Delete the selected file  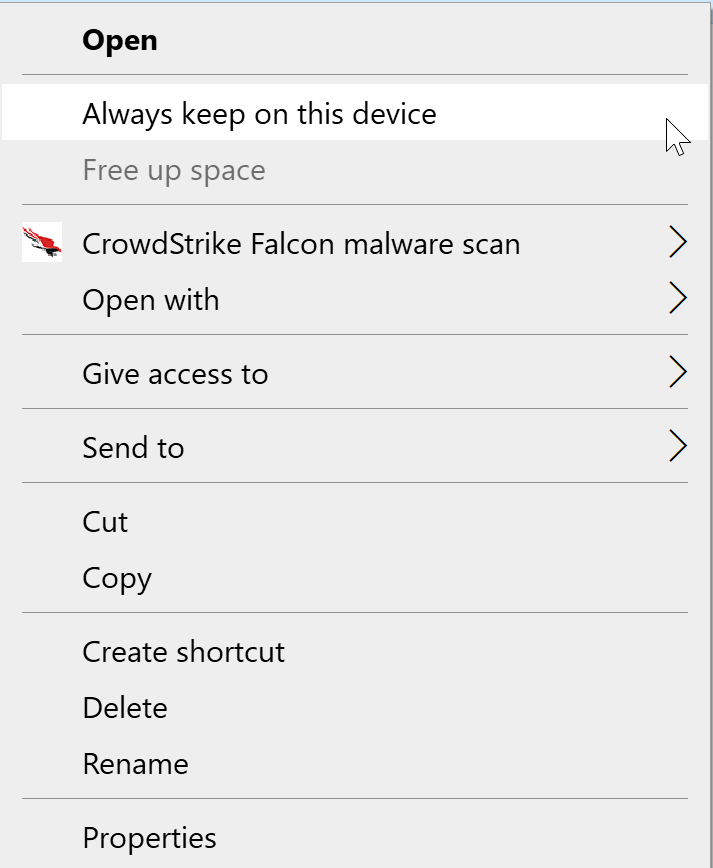pos(124,707)
